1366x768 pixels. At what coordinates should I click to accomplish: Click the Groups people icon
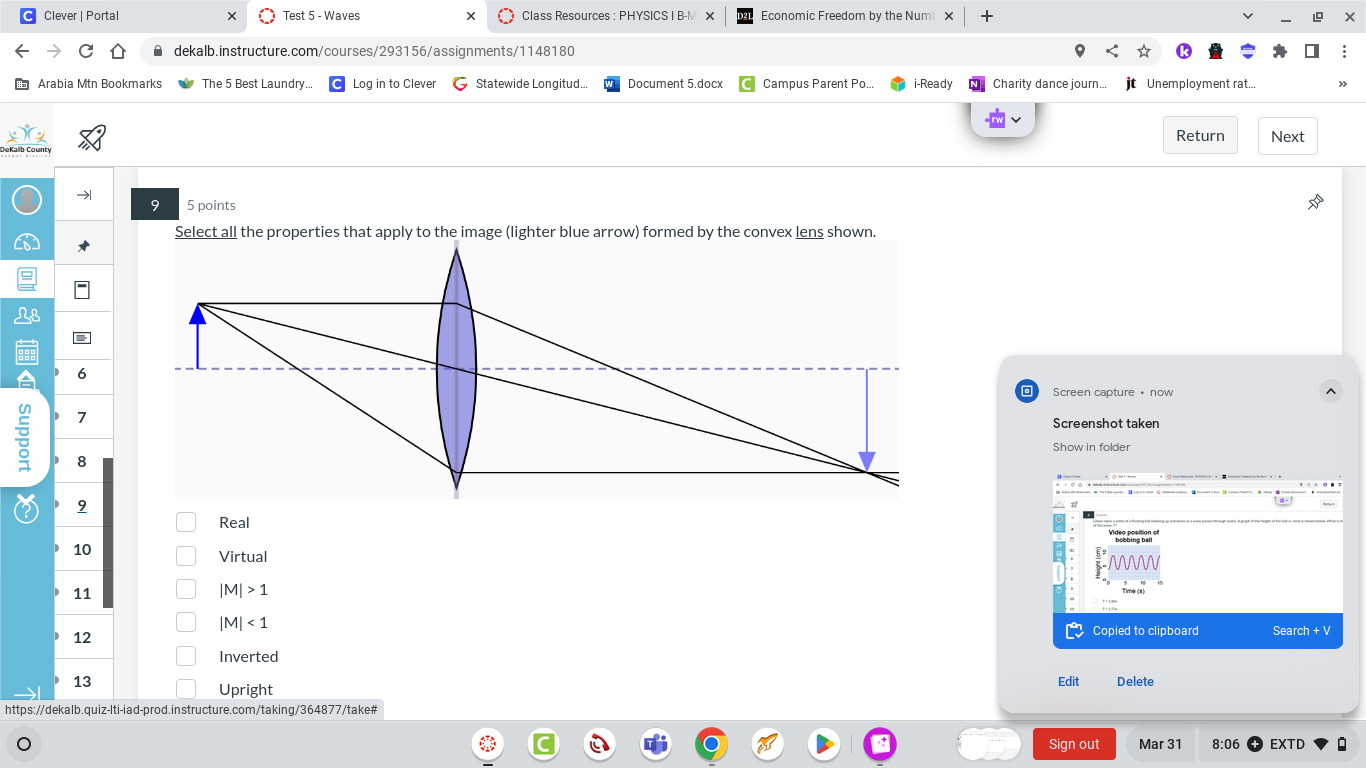point(27,313)
